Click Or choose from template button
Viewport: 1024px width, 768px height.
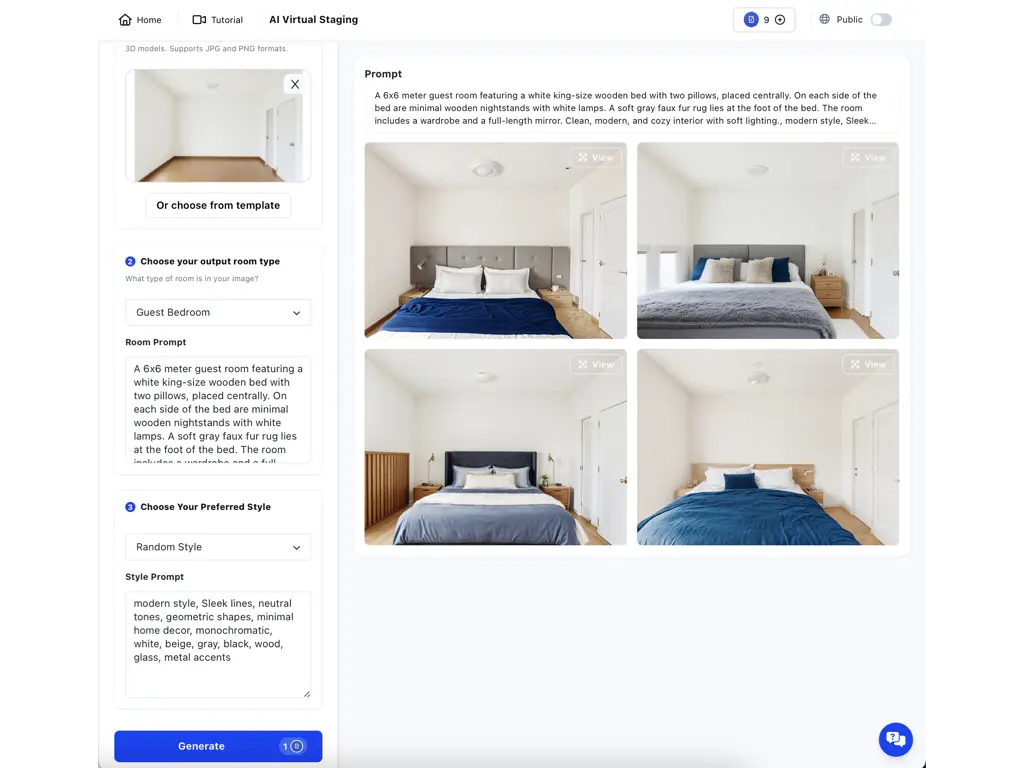pyautogui.click(x=218, y=205)
